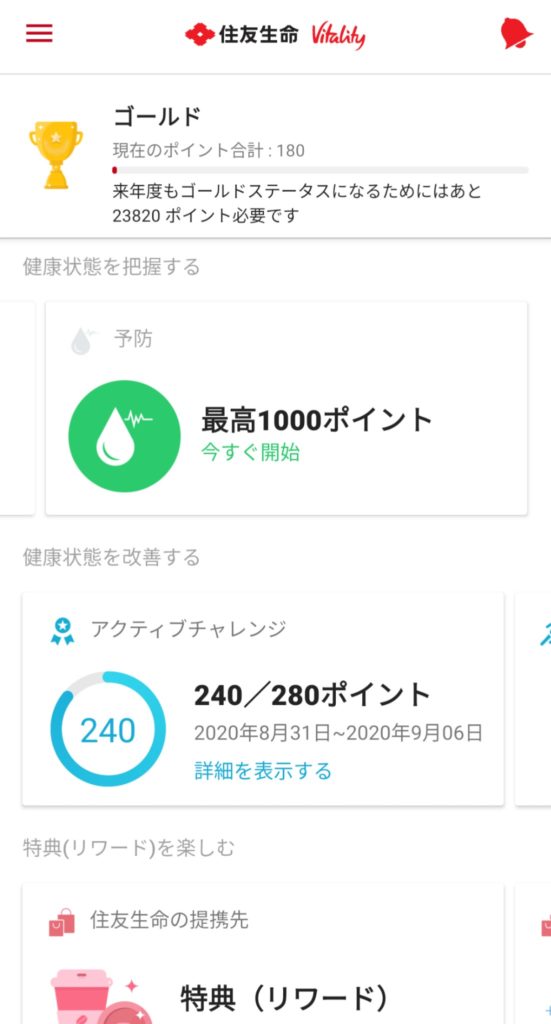The image size is (551, 1024).
Task: Open the ゴールド status heading
Action: coord(157,117)
